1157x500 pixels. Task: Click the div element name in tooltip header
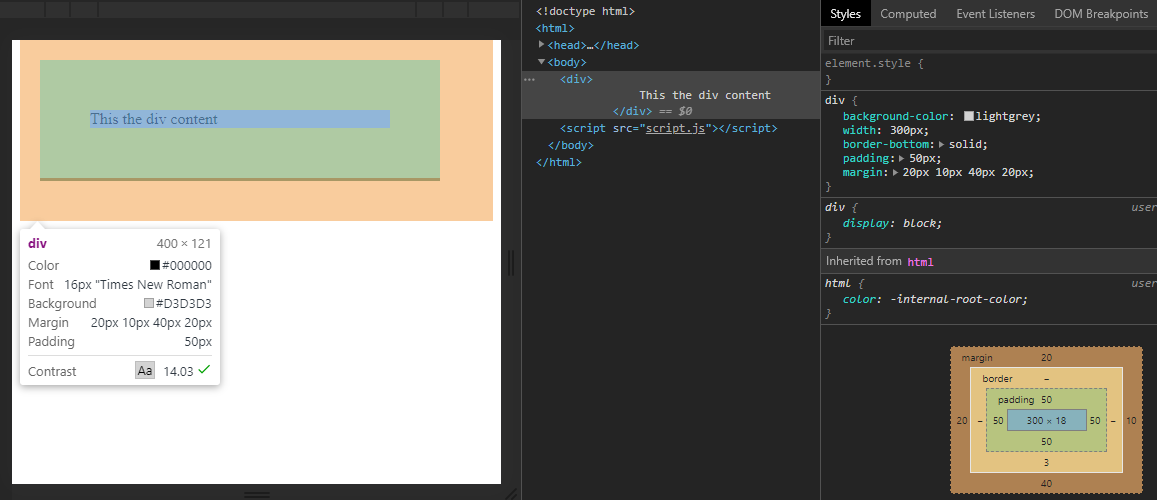(x=37, y=243)
